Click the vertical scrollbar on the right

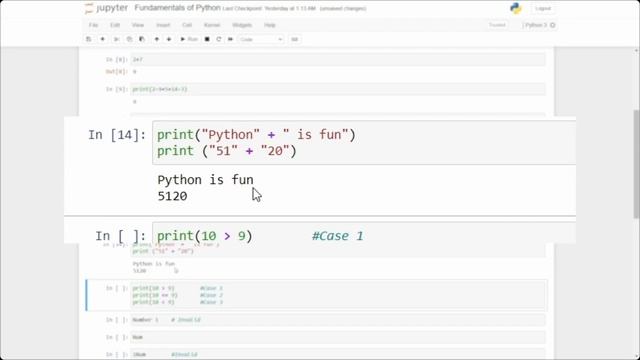pyautogui.click(x=636, y=163)
